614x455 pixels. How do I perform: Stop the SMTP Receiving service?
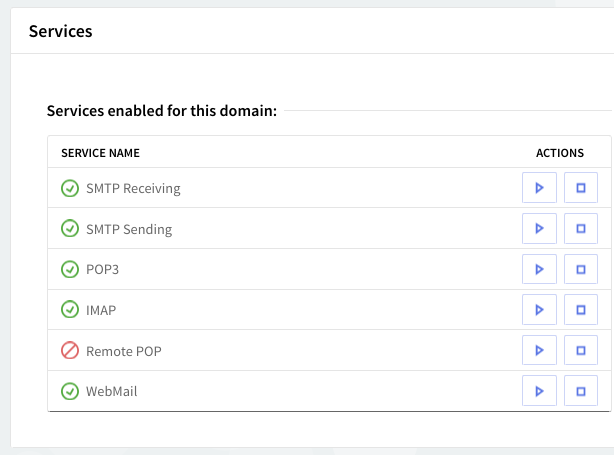580,188
